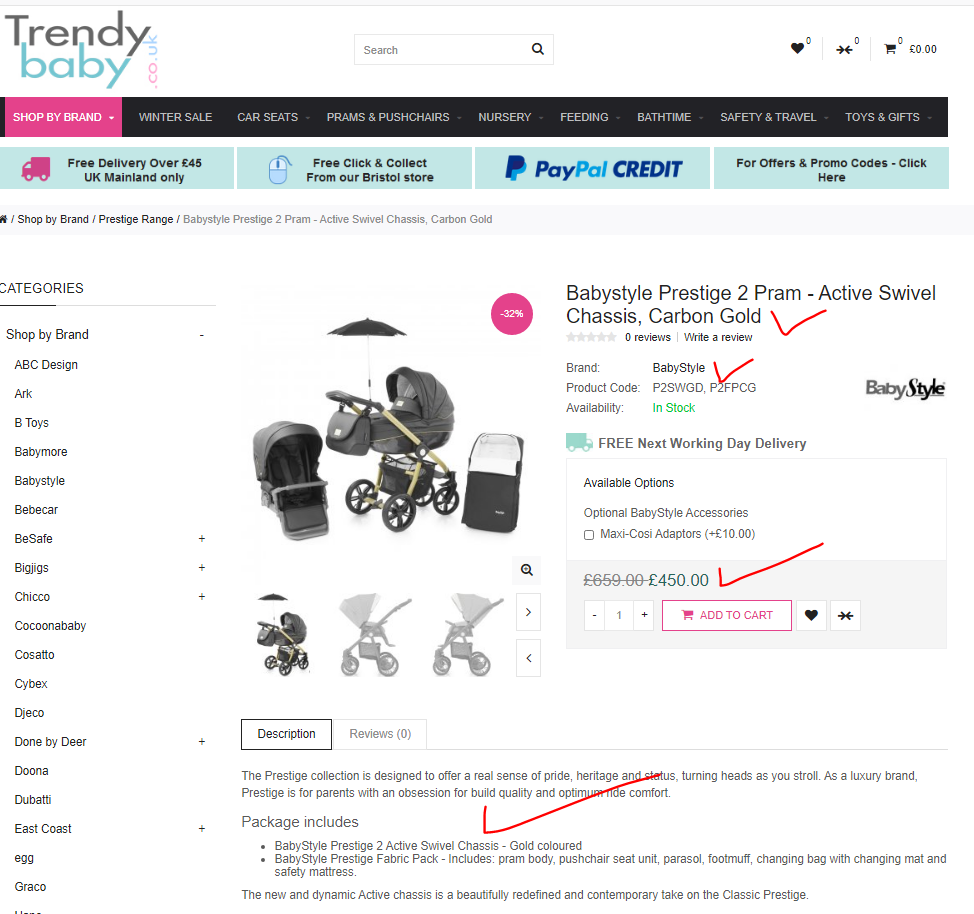974x914 pixels.
Task: Collapse the Shop by Brand category
Action: (202, 335)
